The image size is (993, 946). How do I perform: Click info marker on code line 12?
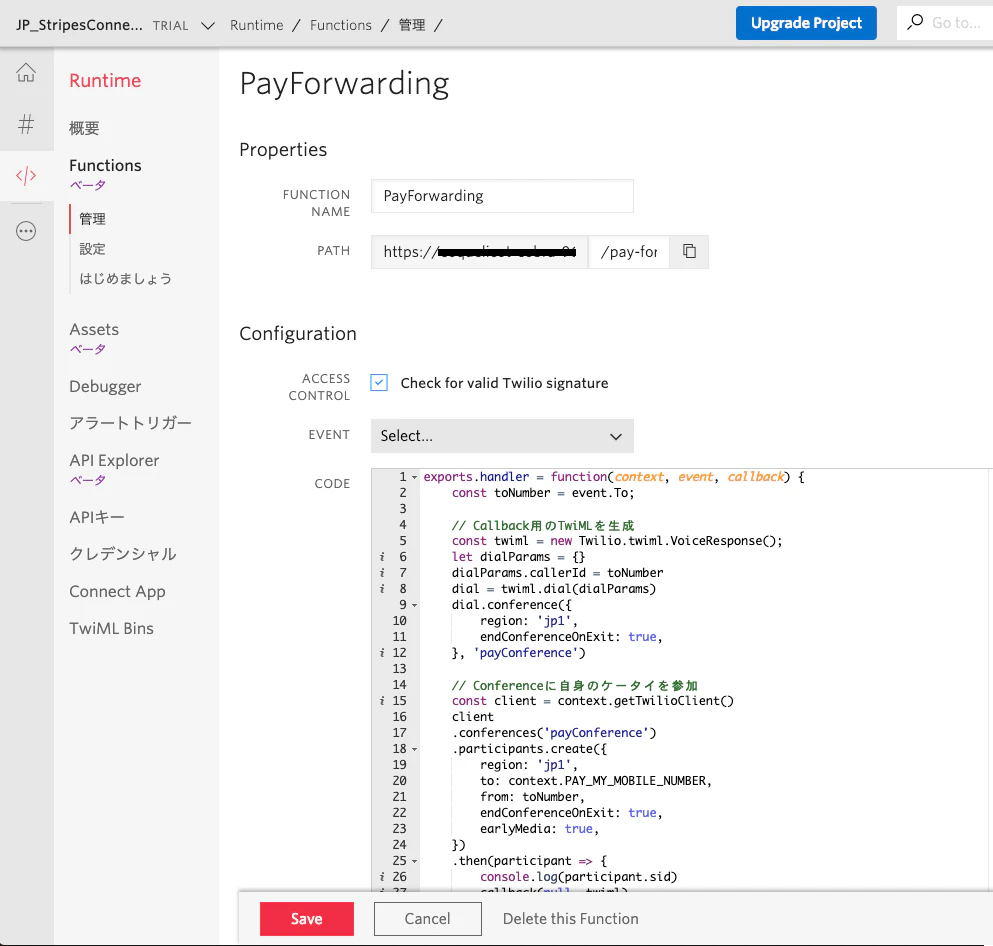(382, 653)
